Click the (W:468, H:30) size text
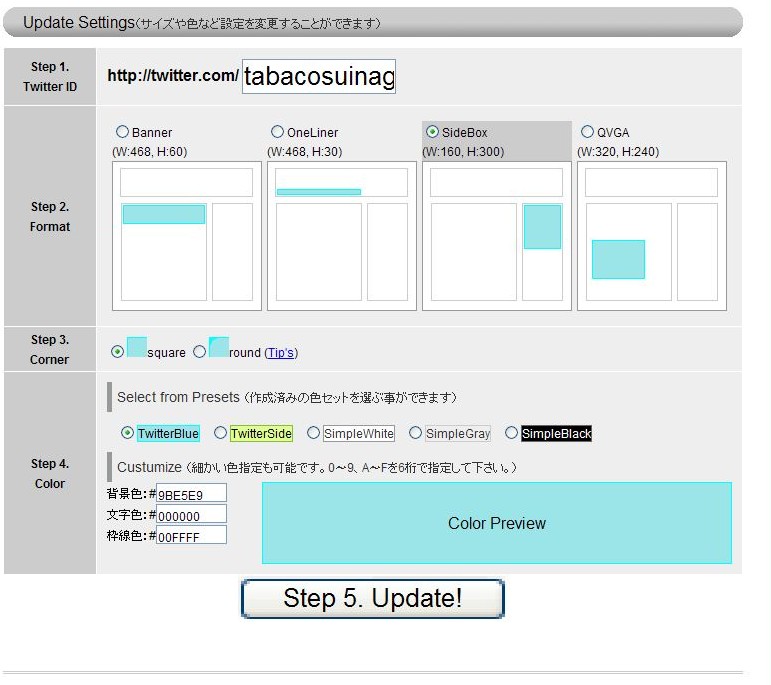 coord(304,151)
